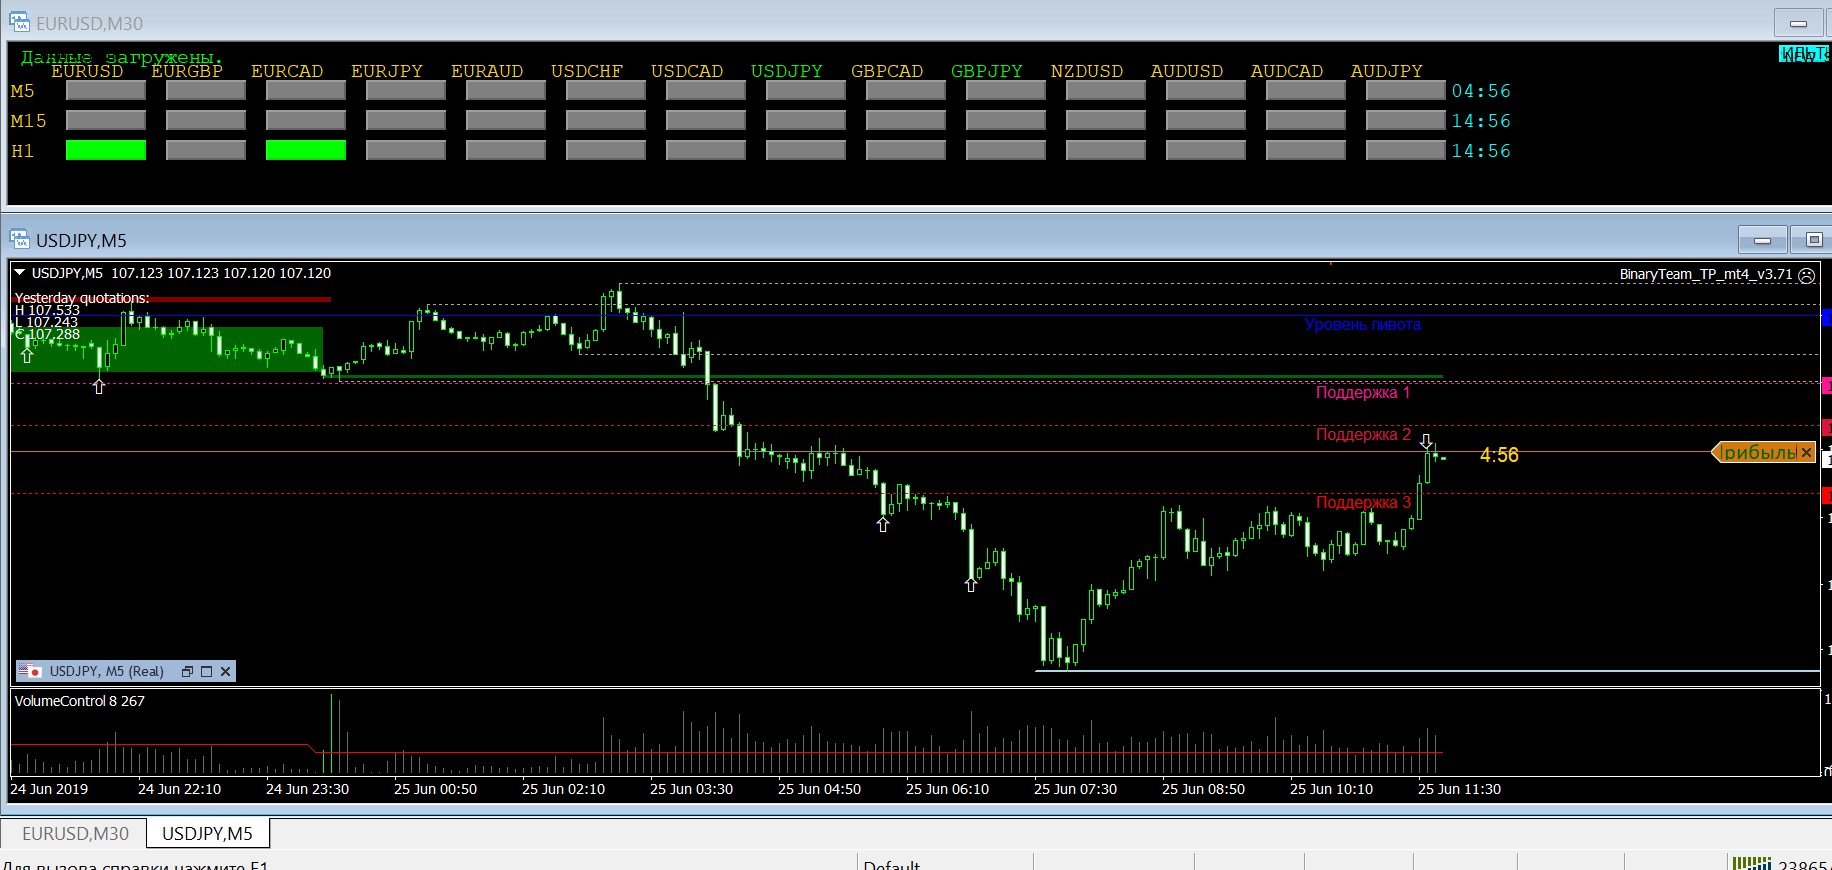This screenshot has height=870, width=1832.
Task: Select the up arrow signal below the 25 Jun 06:10 candles
Action: [x=971, y=585]
